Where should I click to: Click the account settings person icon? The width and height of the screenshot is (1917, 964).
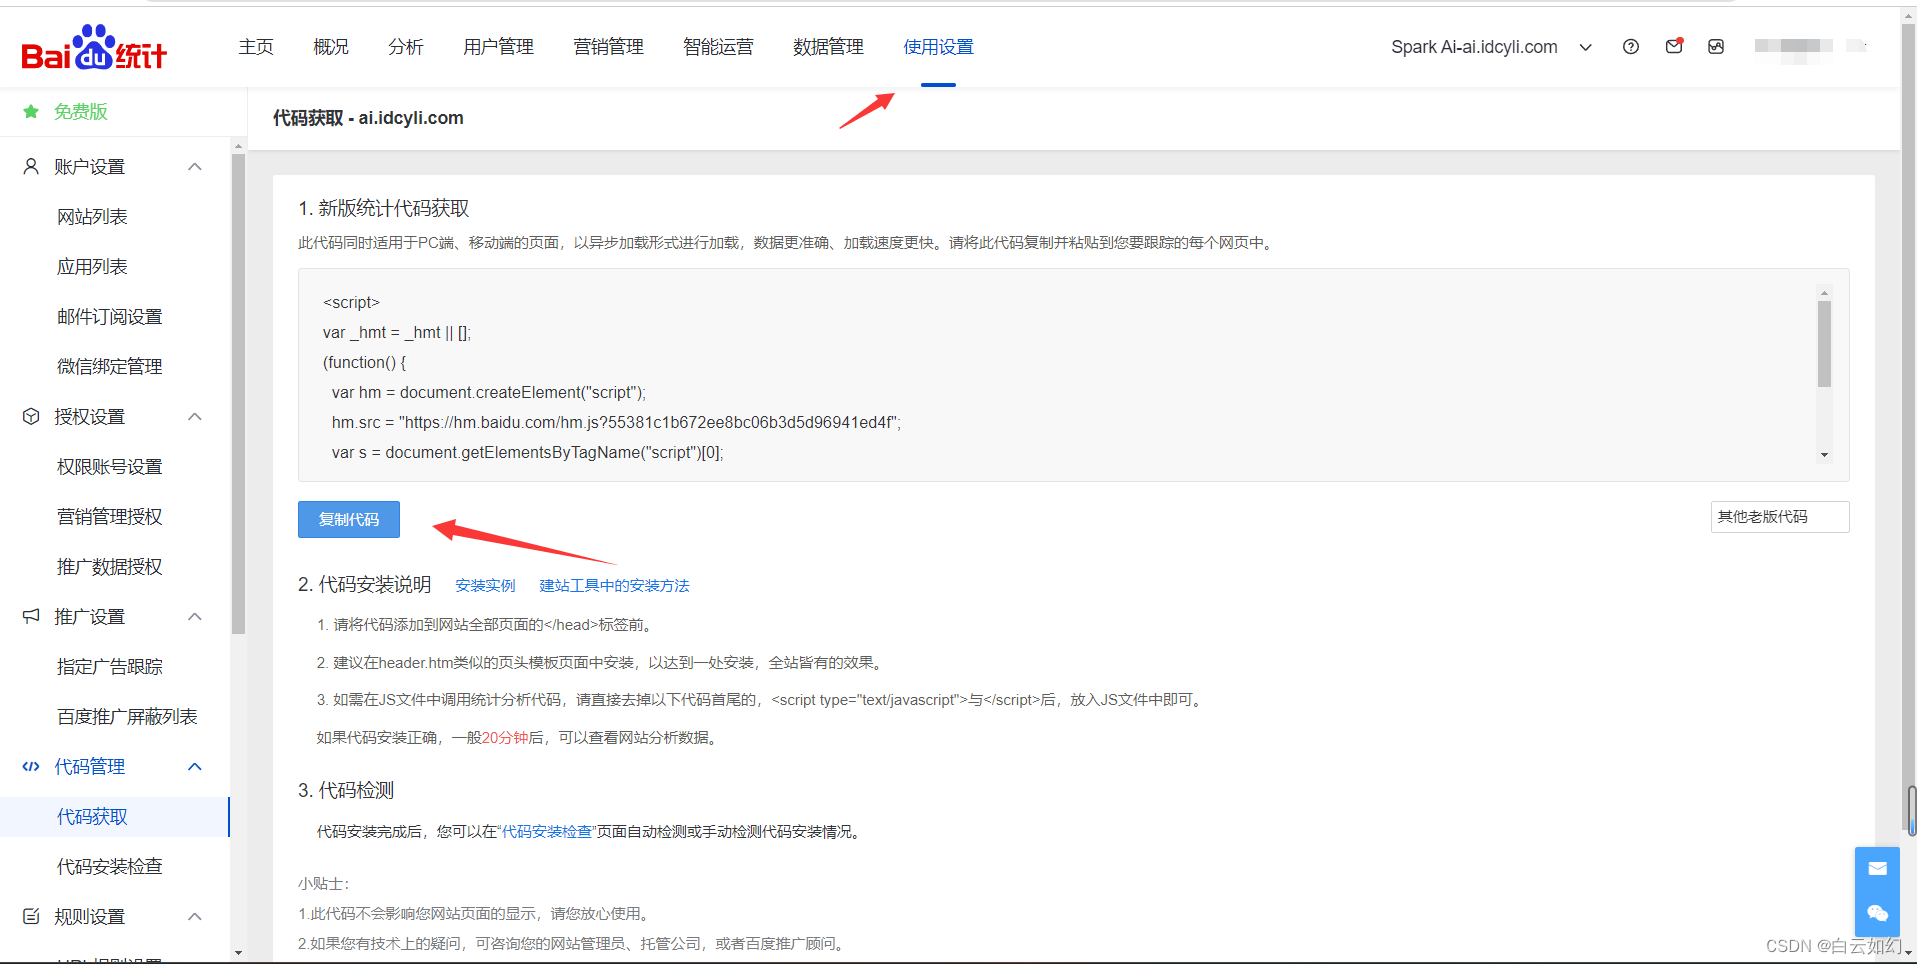coord(31,167)
